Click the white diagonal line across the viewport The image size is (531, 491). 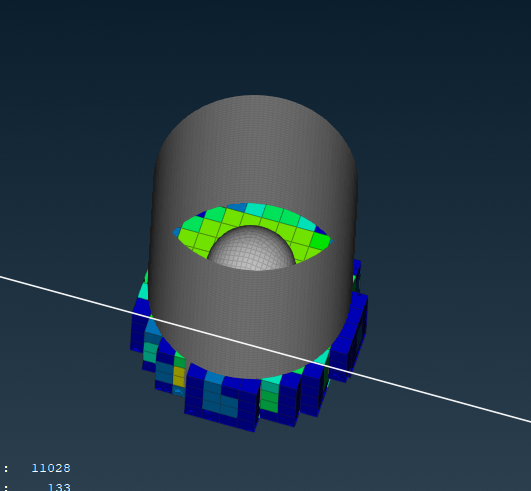pyautogui.click(x=266, y=349)
